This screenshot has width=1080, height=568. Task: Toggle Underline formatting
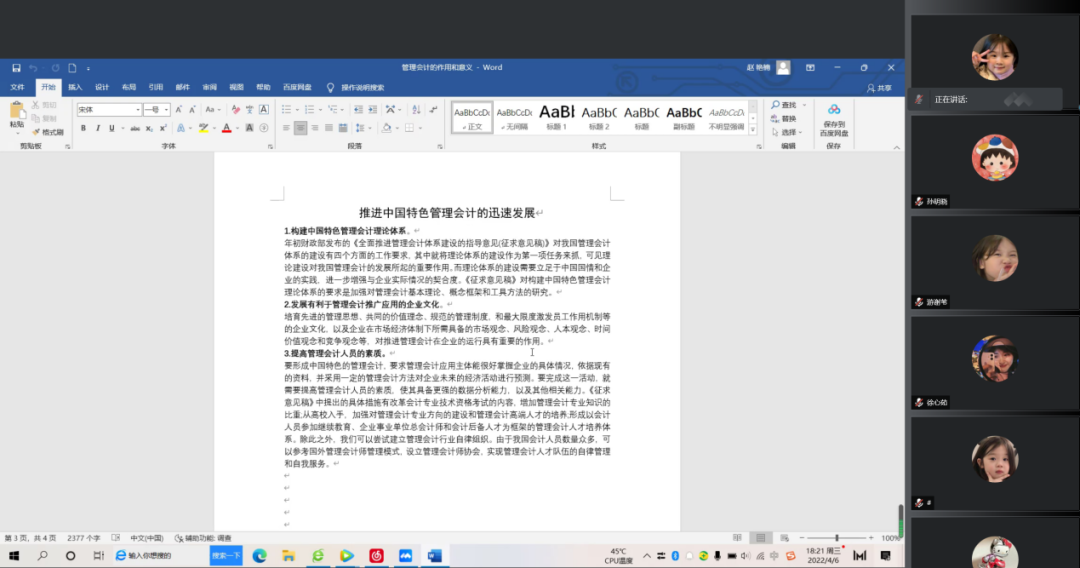[112, 128]
